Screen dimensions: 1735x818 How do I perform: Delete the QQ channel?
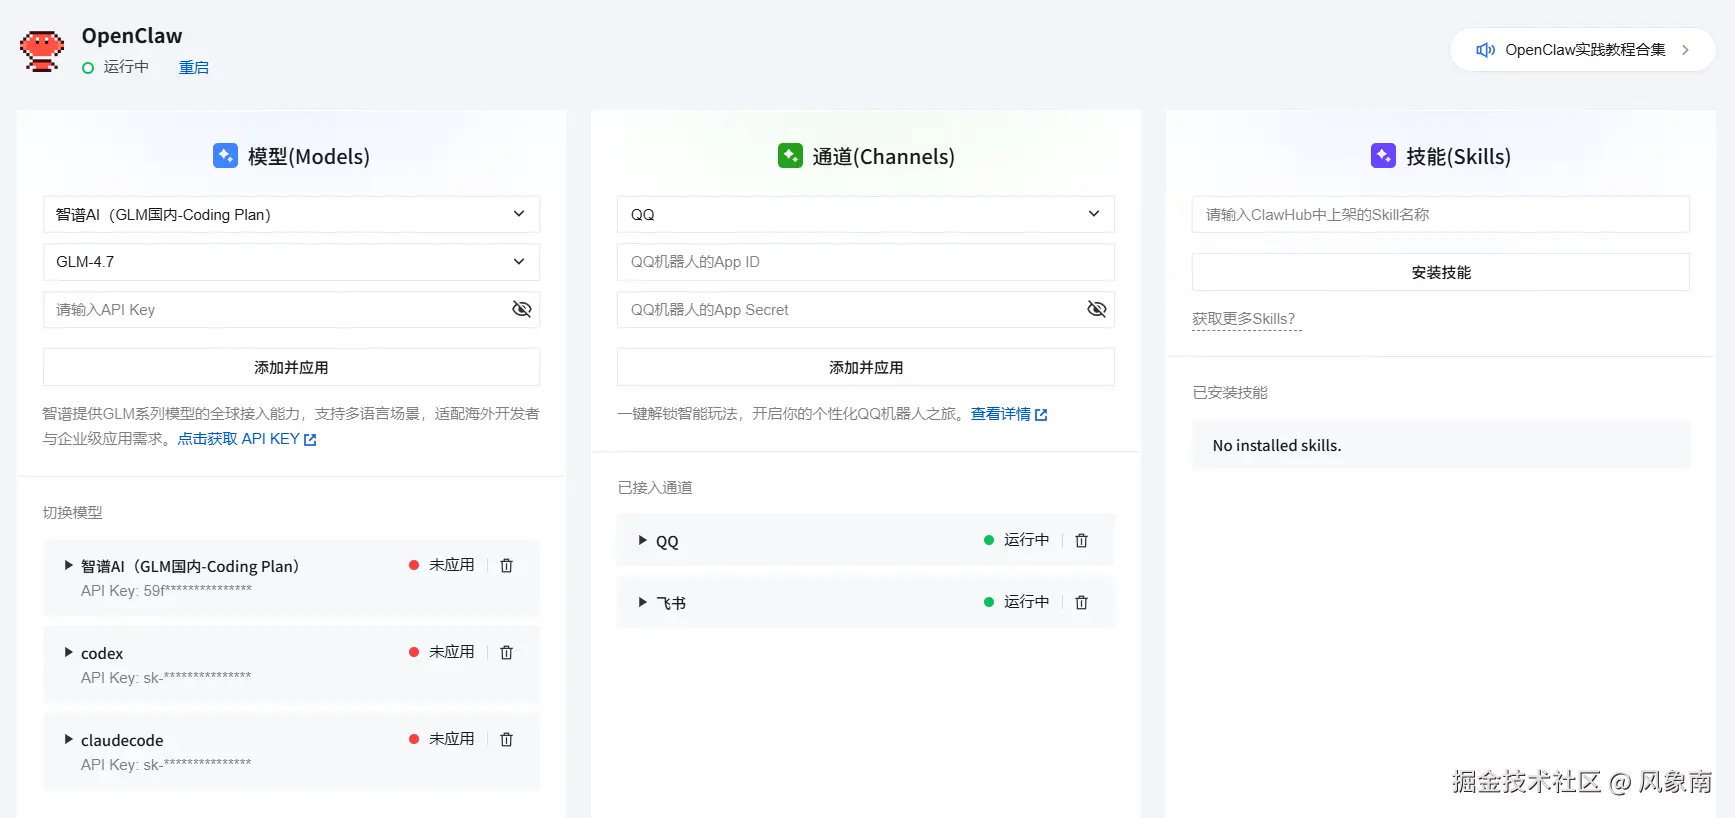(x=1081, y=541)
